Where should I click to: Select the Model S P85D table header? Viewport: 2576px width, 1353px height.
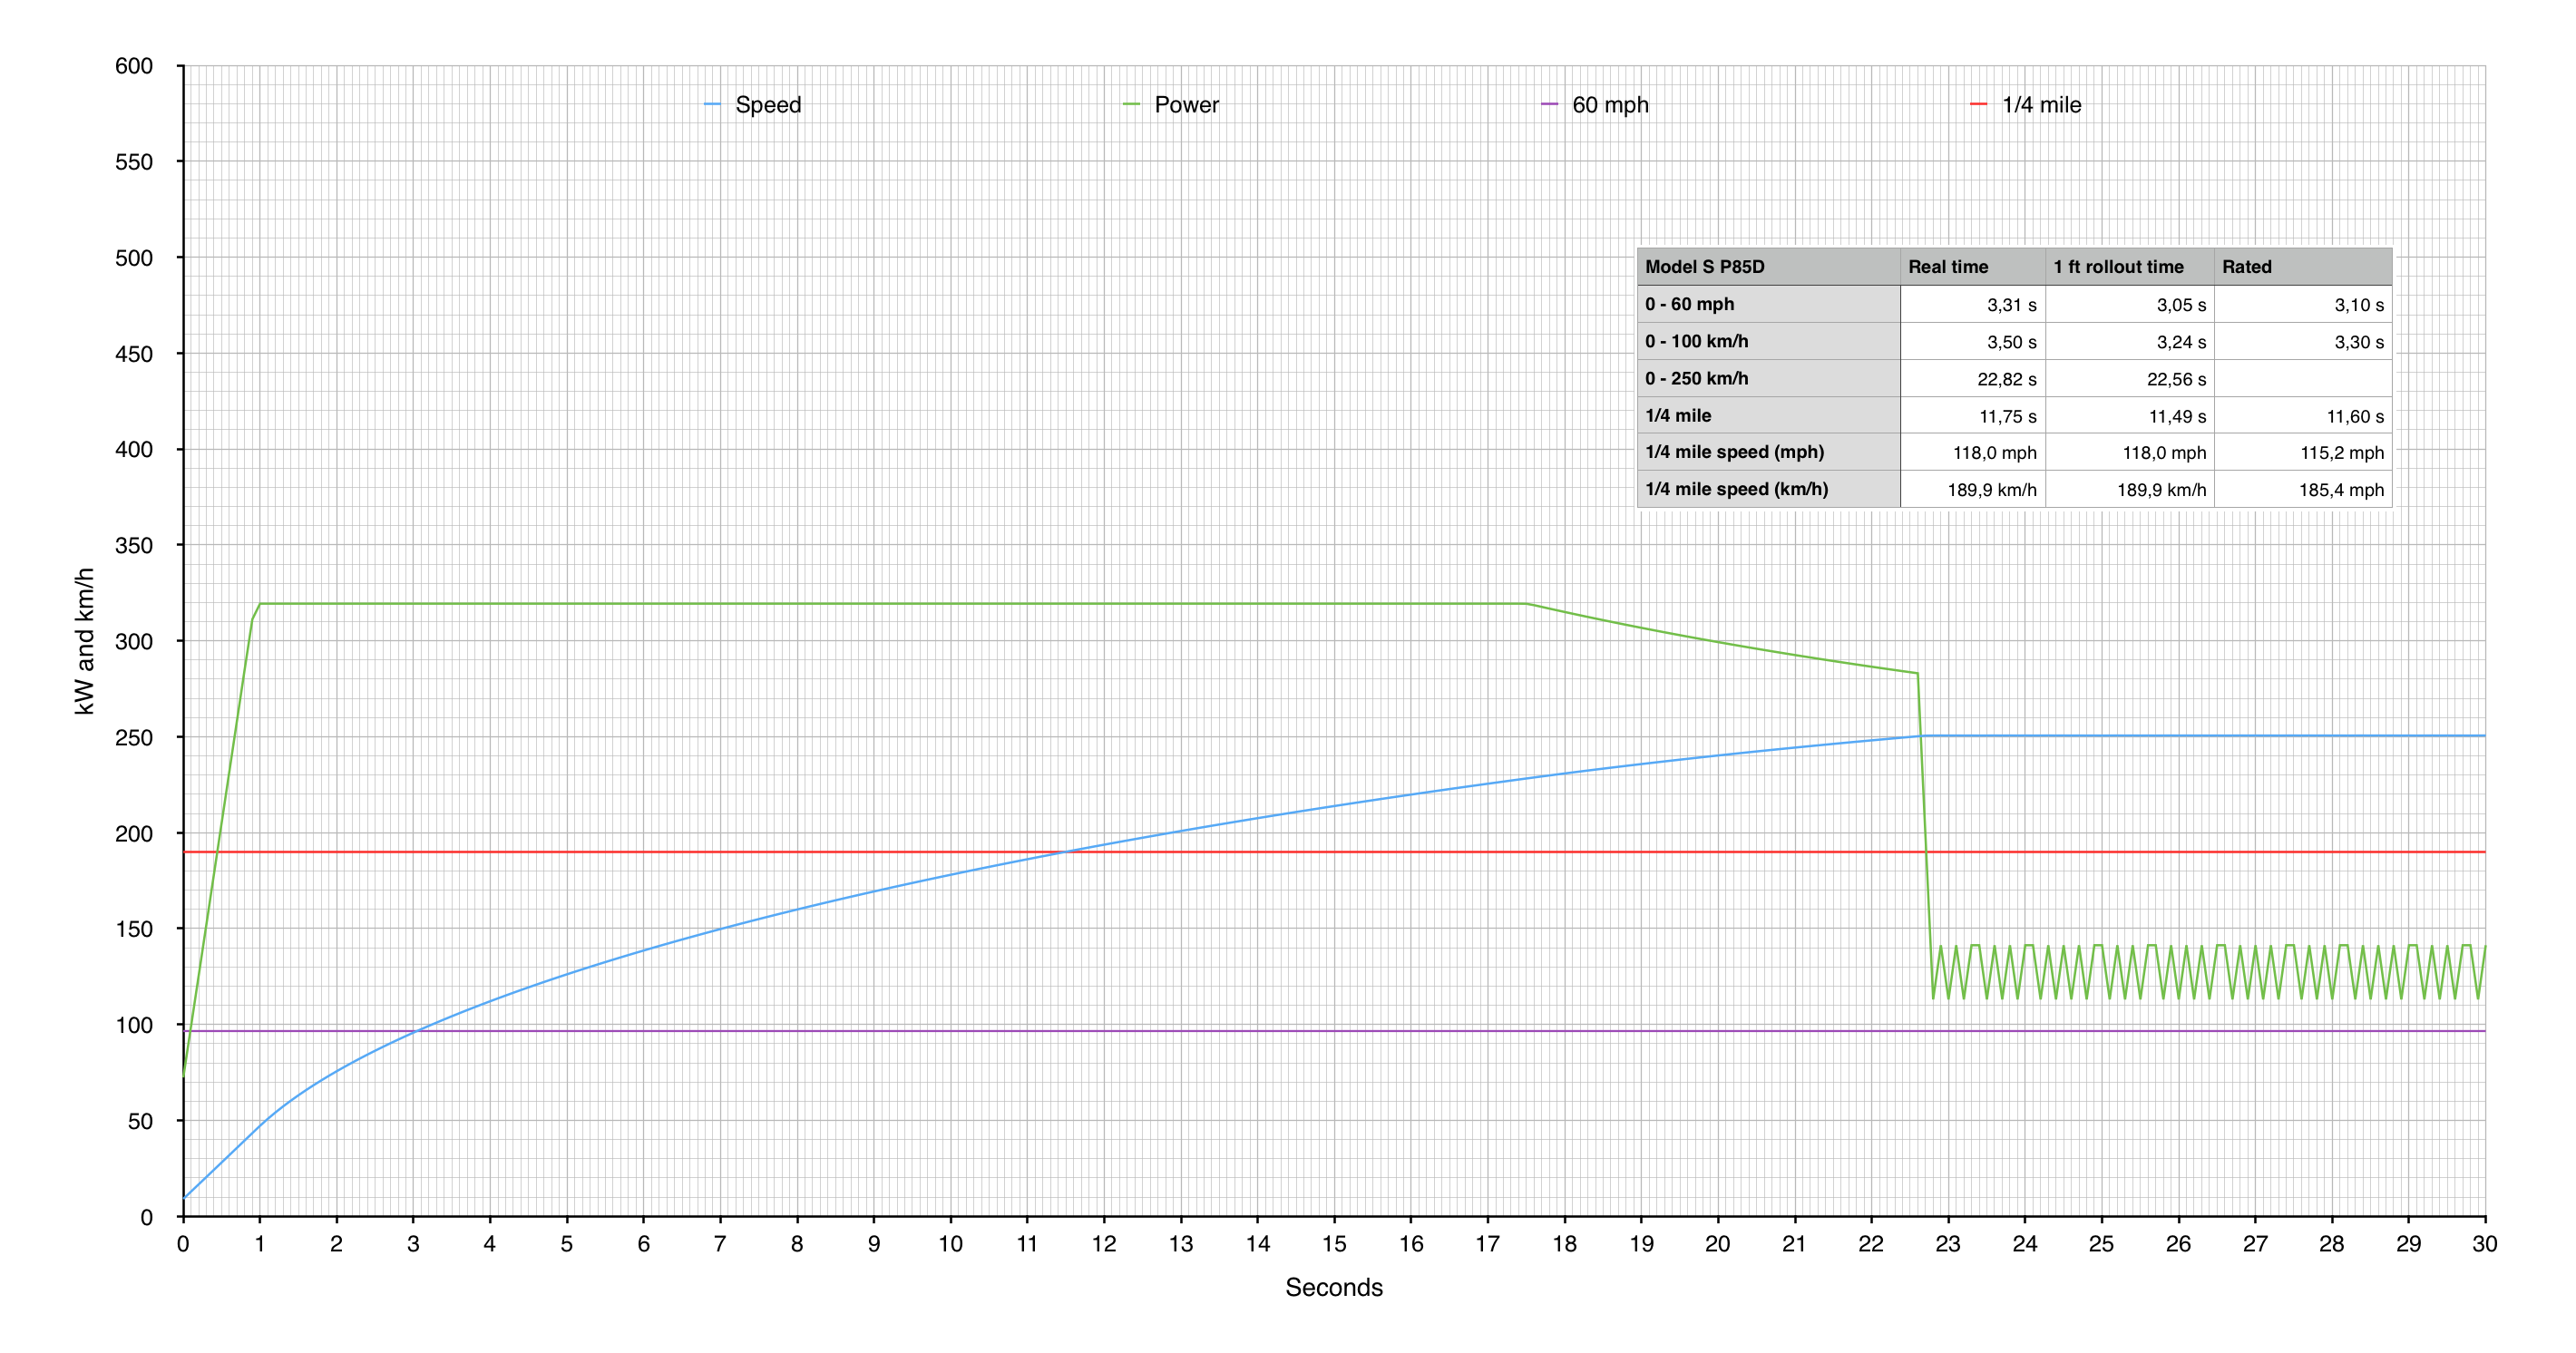point(1704,267)
